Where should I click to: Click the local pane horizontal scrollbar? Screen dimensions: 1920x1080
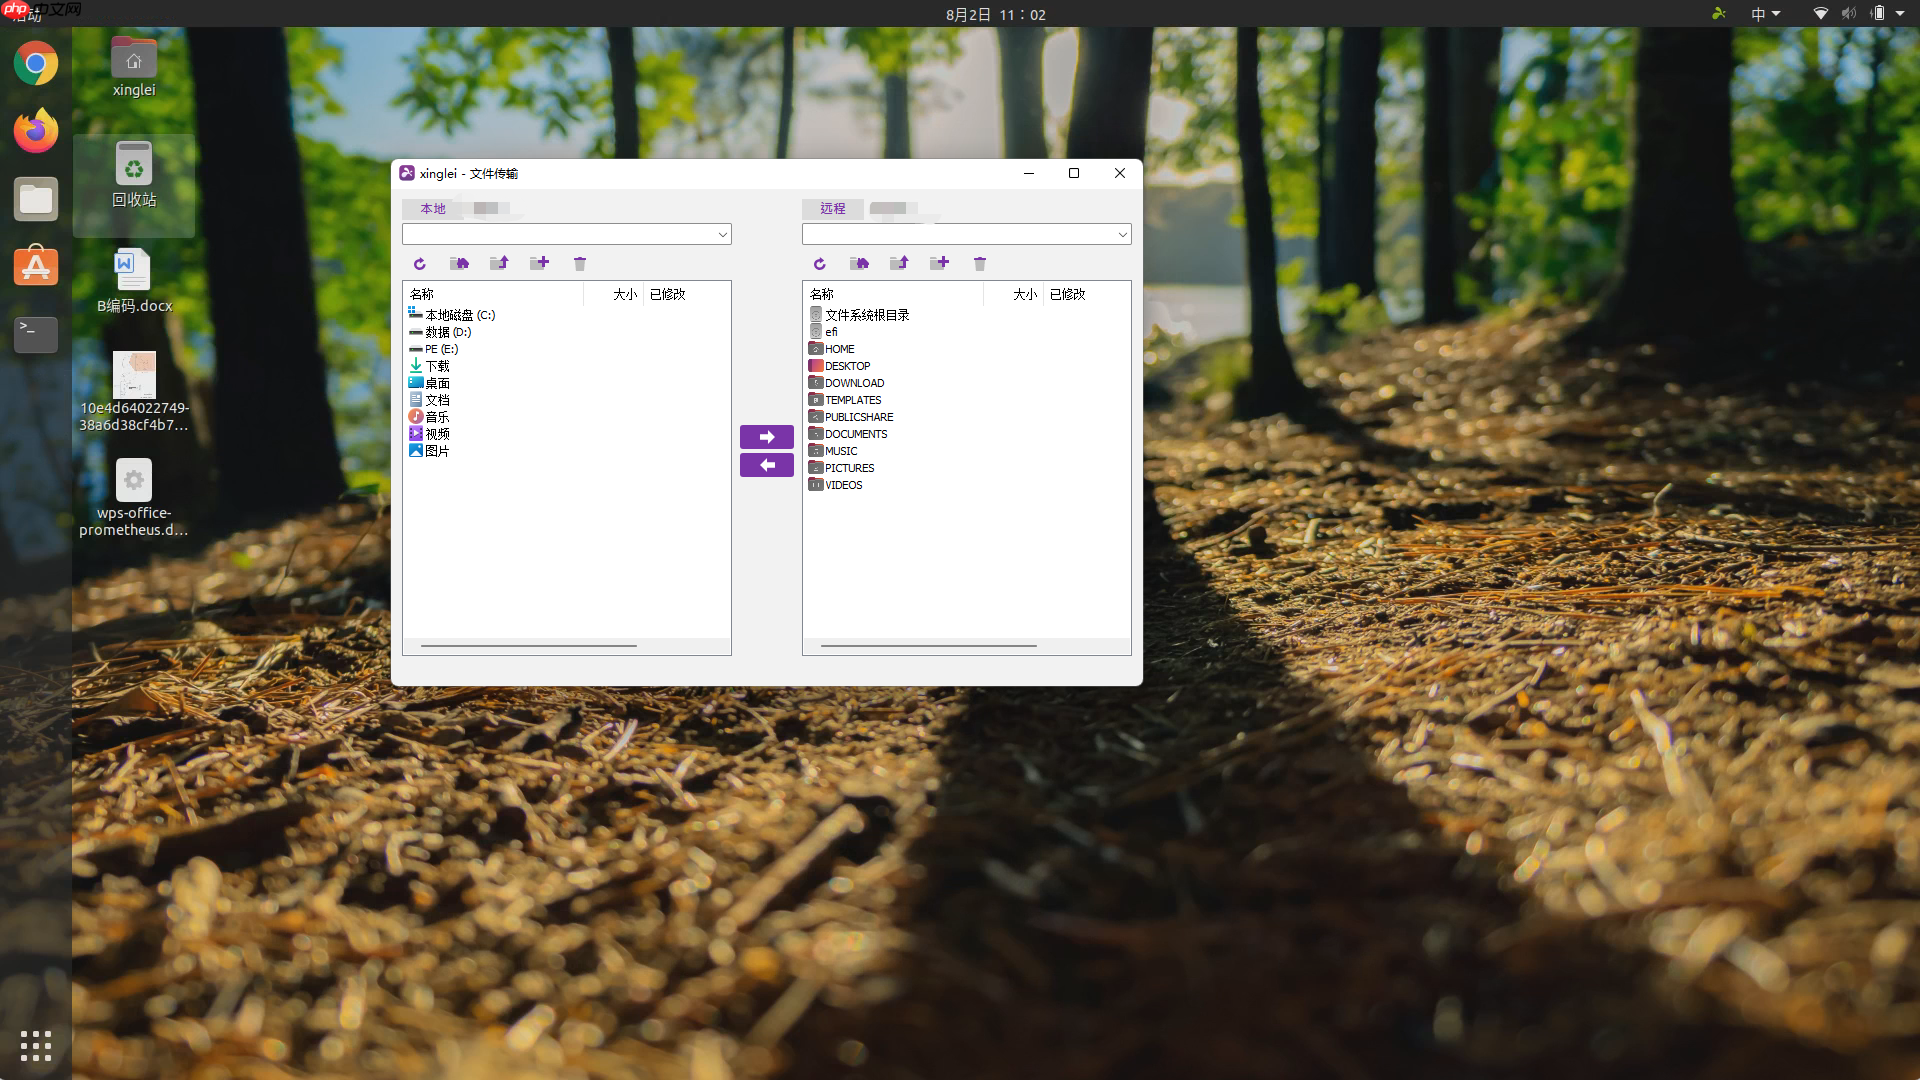(x=529, y=646)
